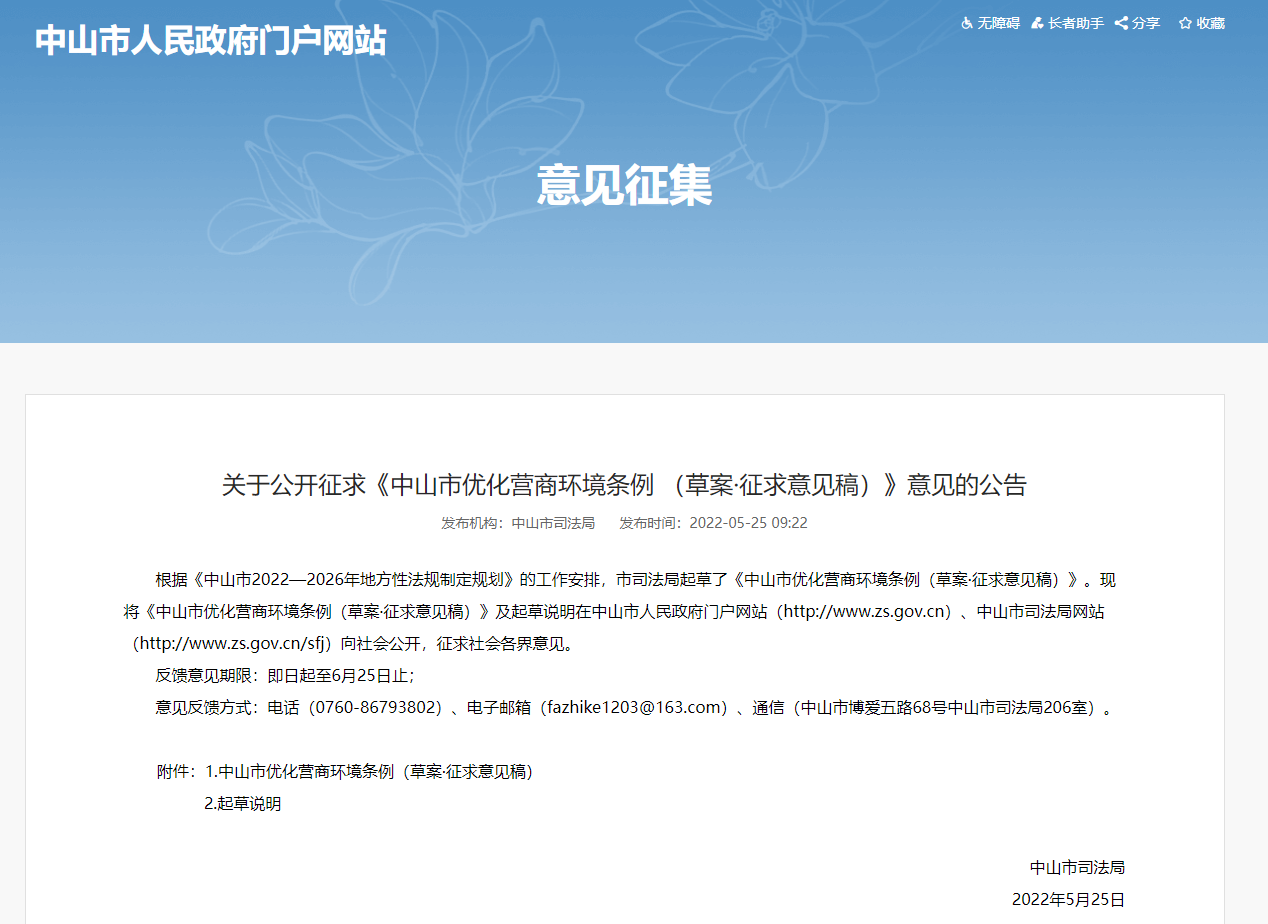Viewport: 1268px width, 924px height.
Task: Click the URL http://www.zs.gov.cn/sfj text
Action: click(230, 644)
